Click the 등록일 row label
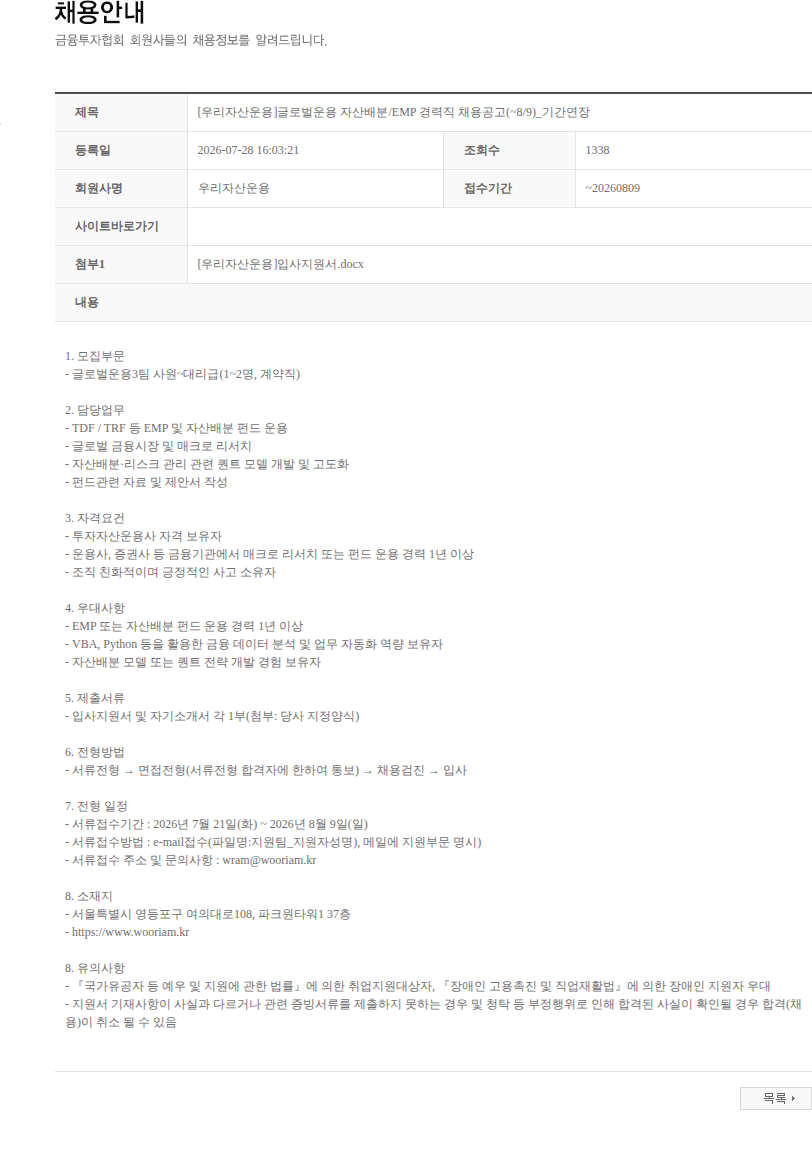The image size is (812, 1165). click(x=93, y=151)
